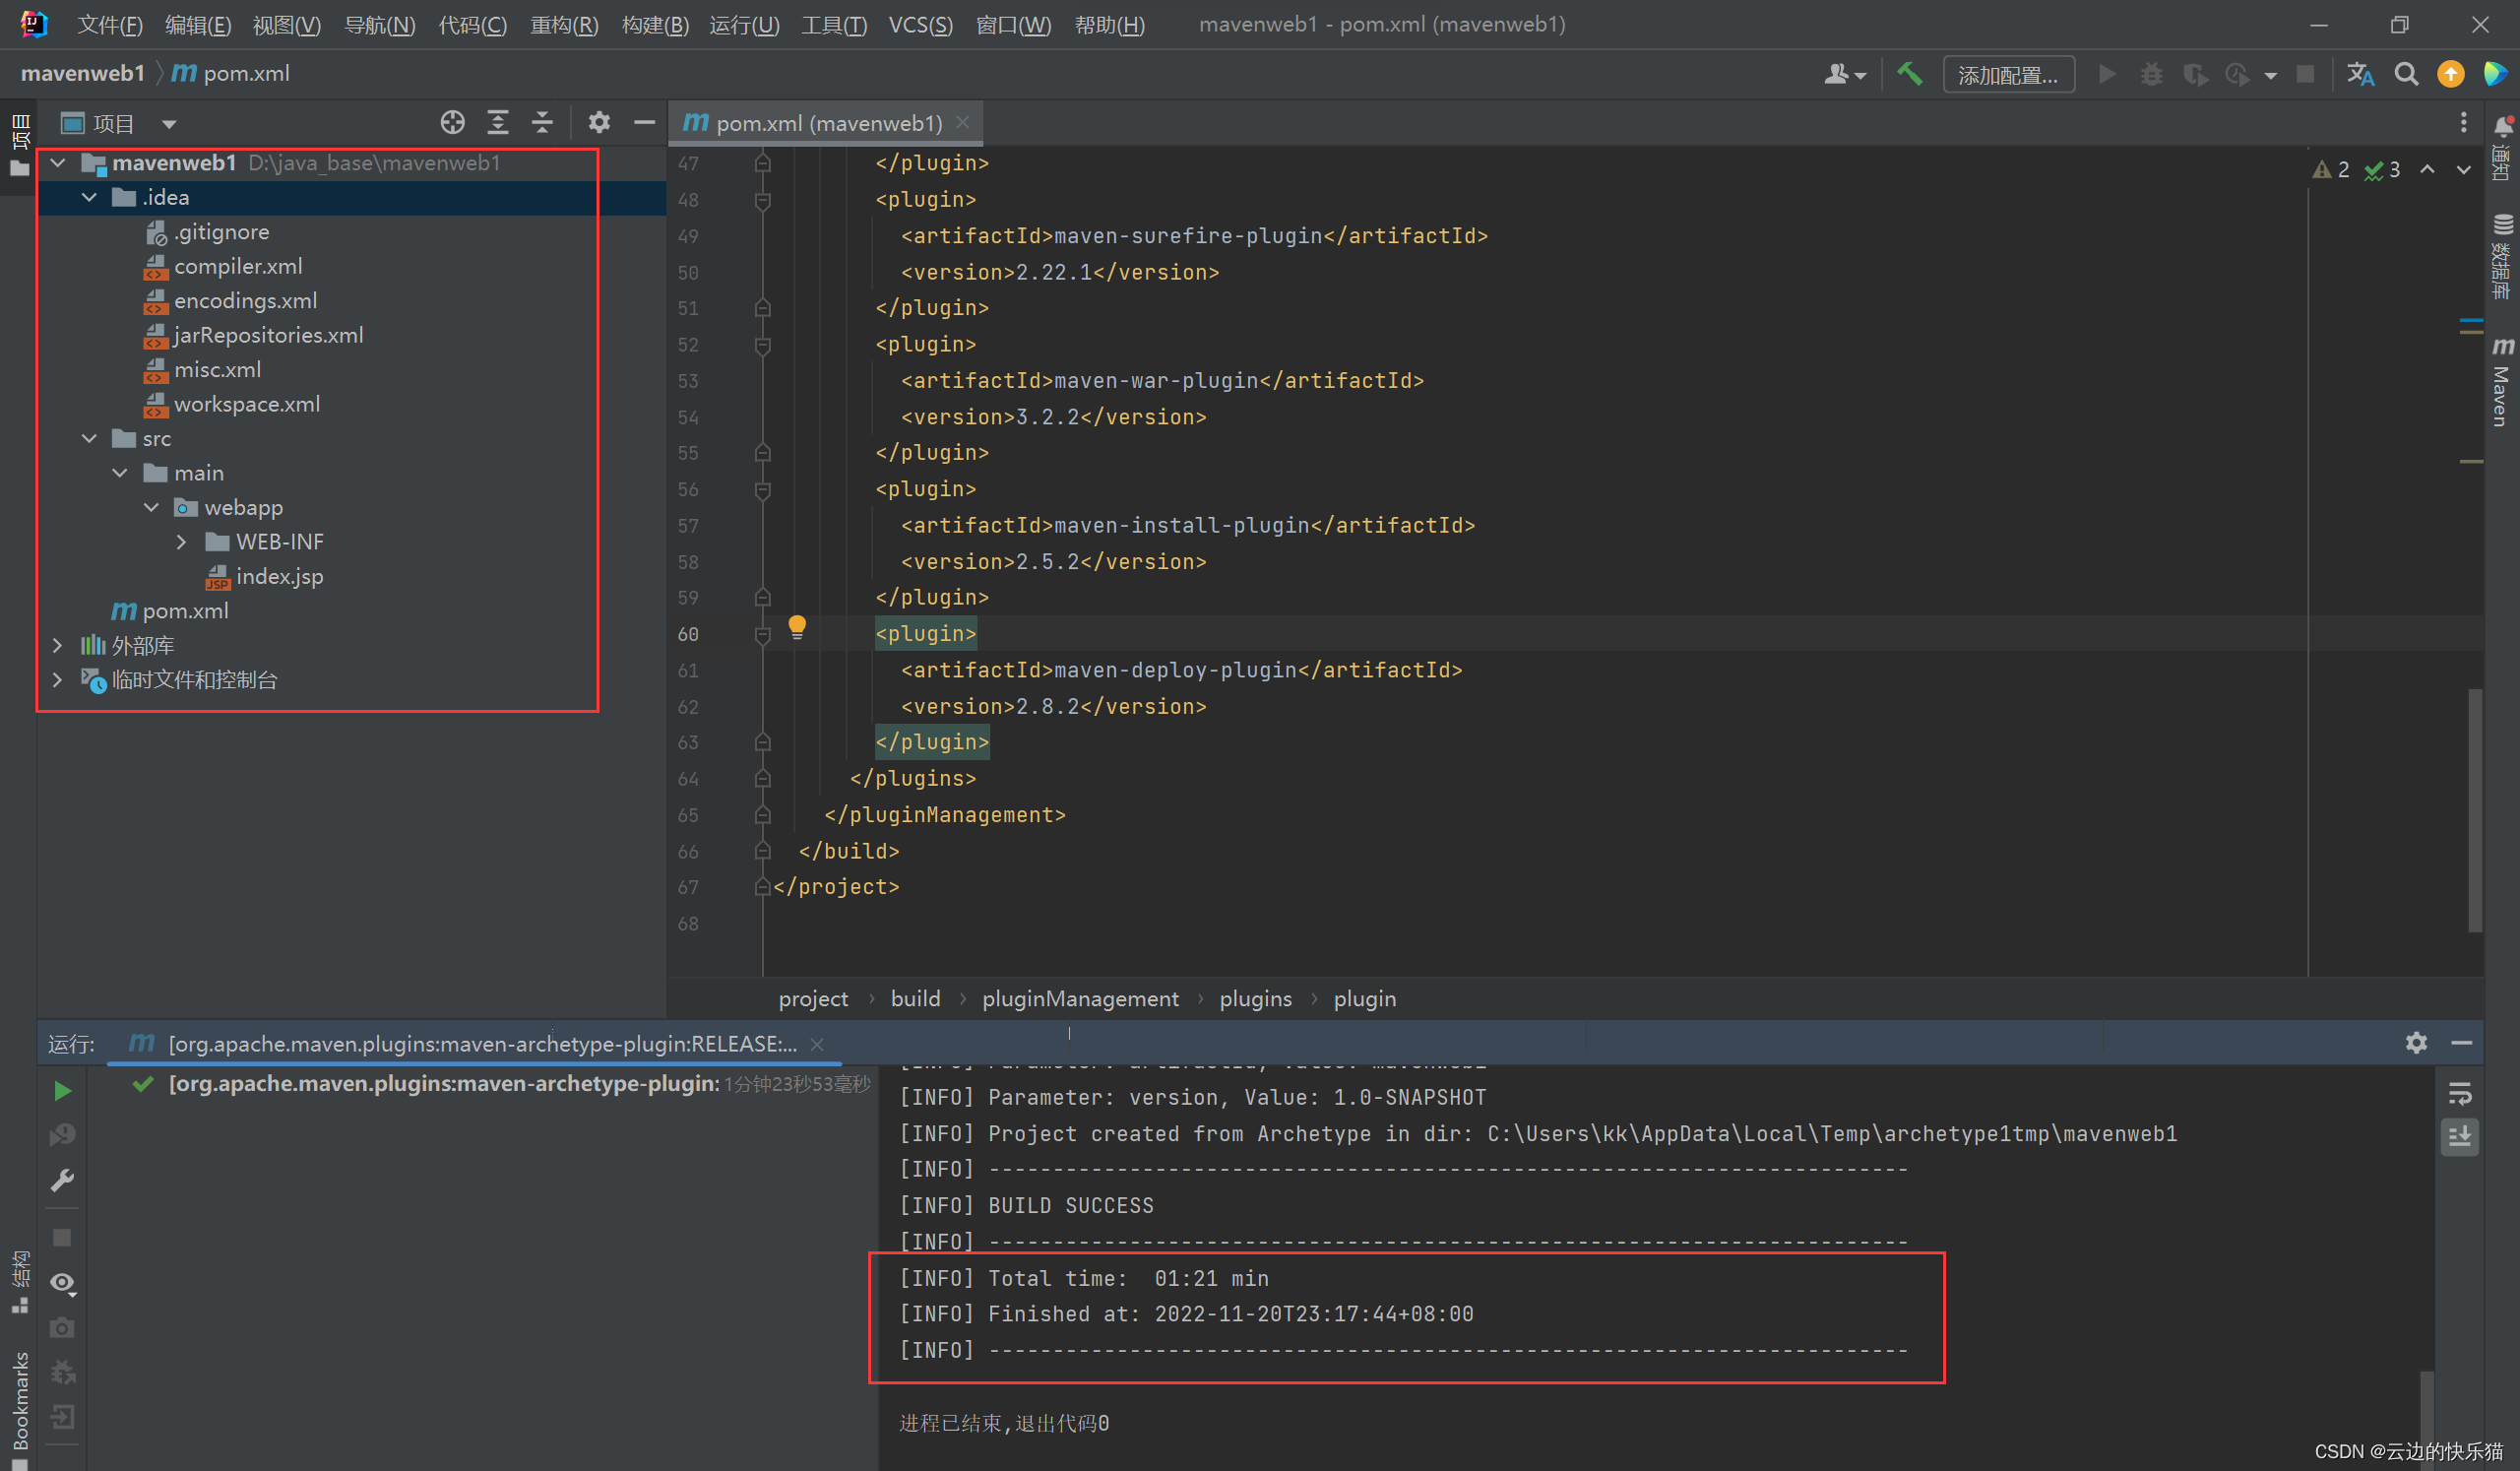Image resolution: width=2520 pixels, height=1471 pixels.
Task: Select the pom.xml (mavenweb1) editor tab
Action: coord(827,123)
